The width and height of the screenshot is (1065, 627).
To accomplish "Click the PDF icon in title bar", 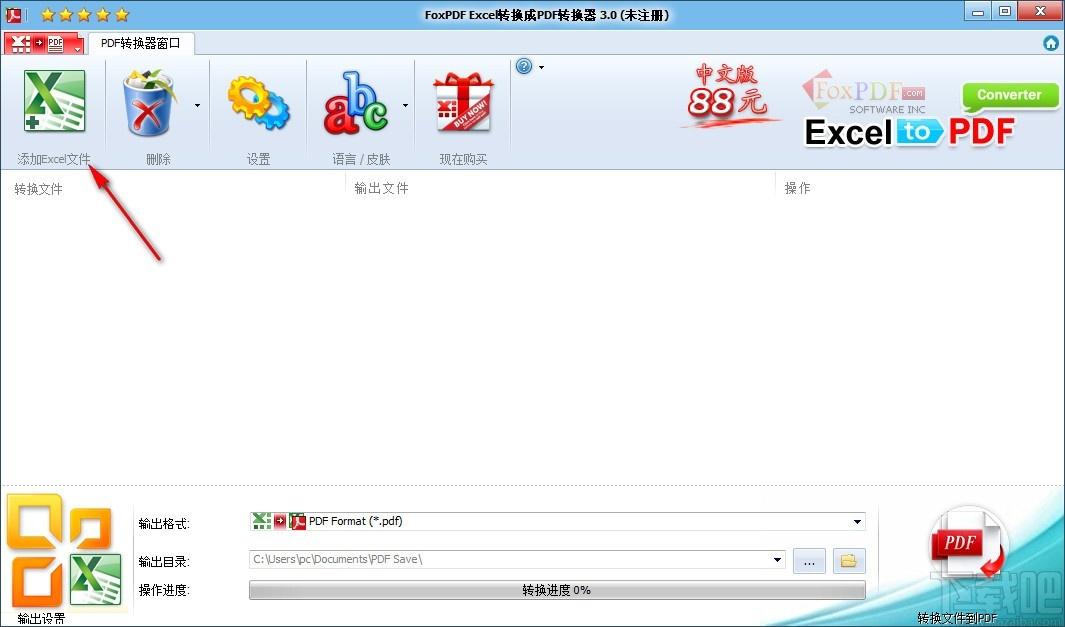I will click(x=14, y=14).
